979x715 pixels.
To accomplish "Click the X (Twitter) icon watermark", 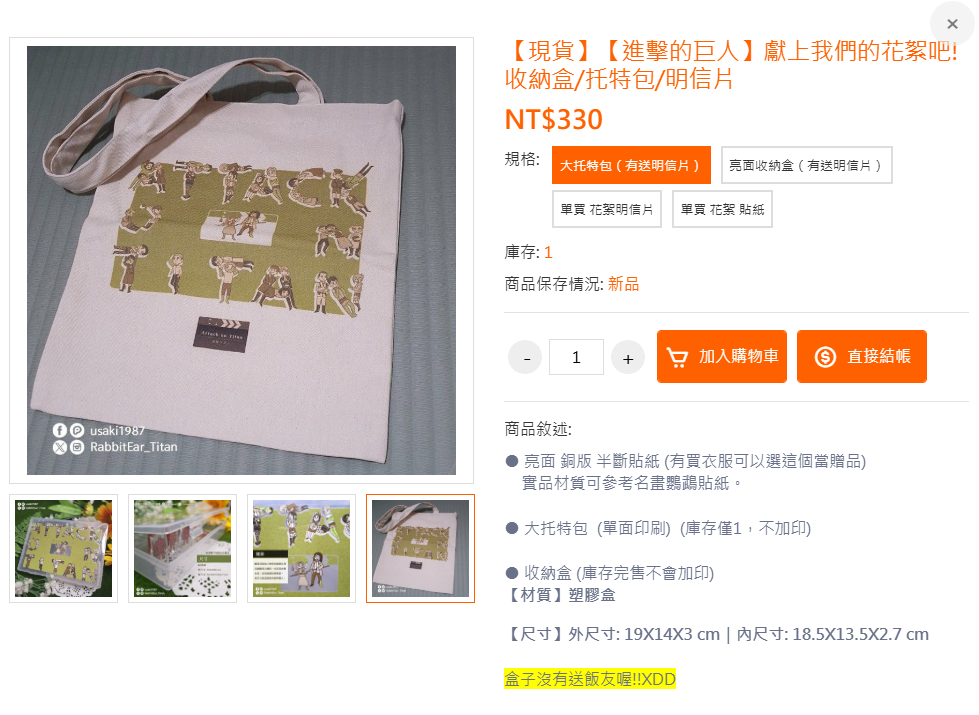I will coord(59,447).
